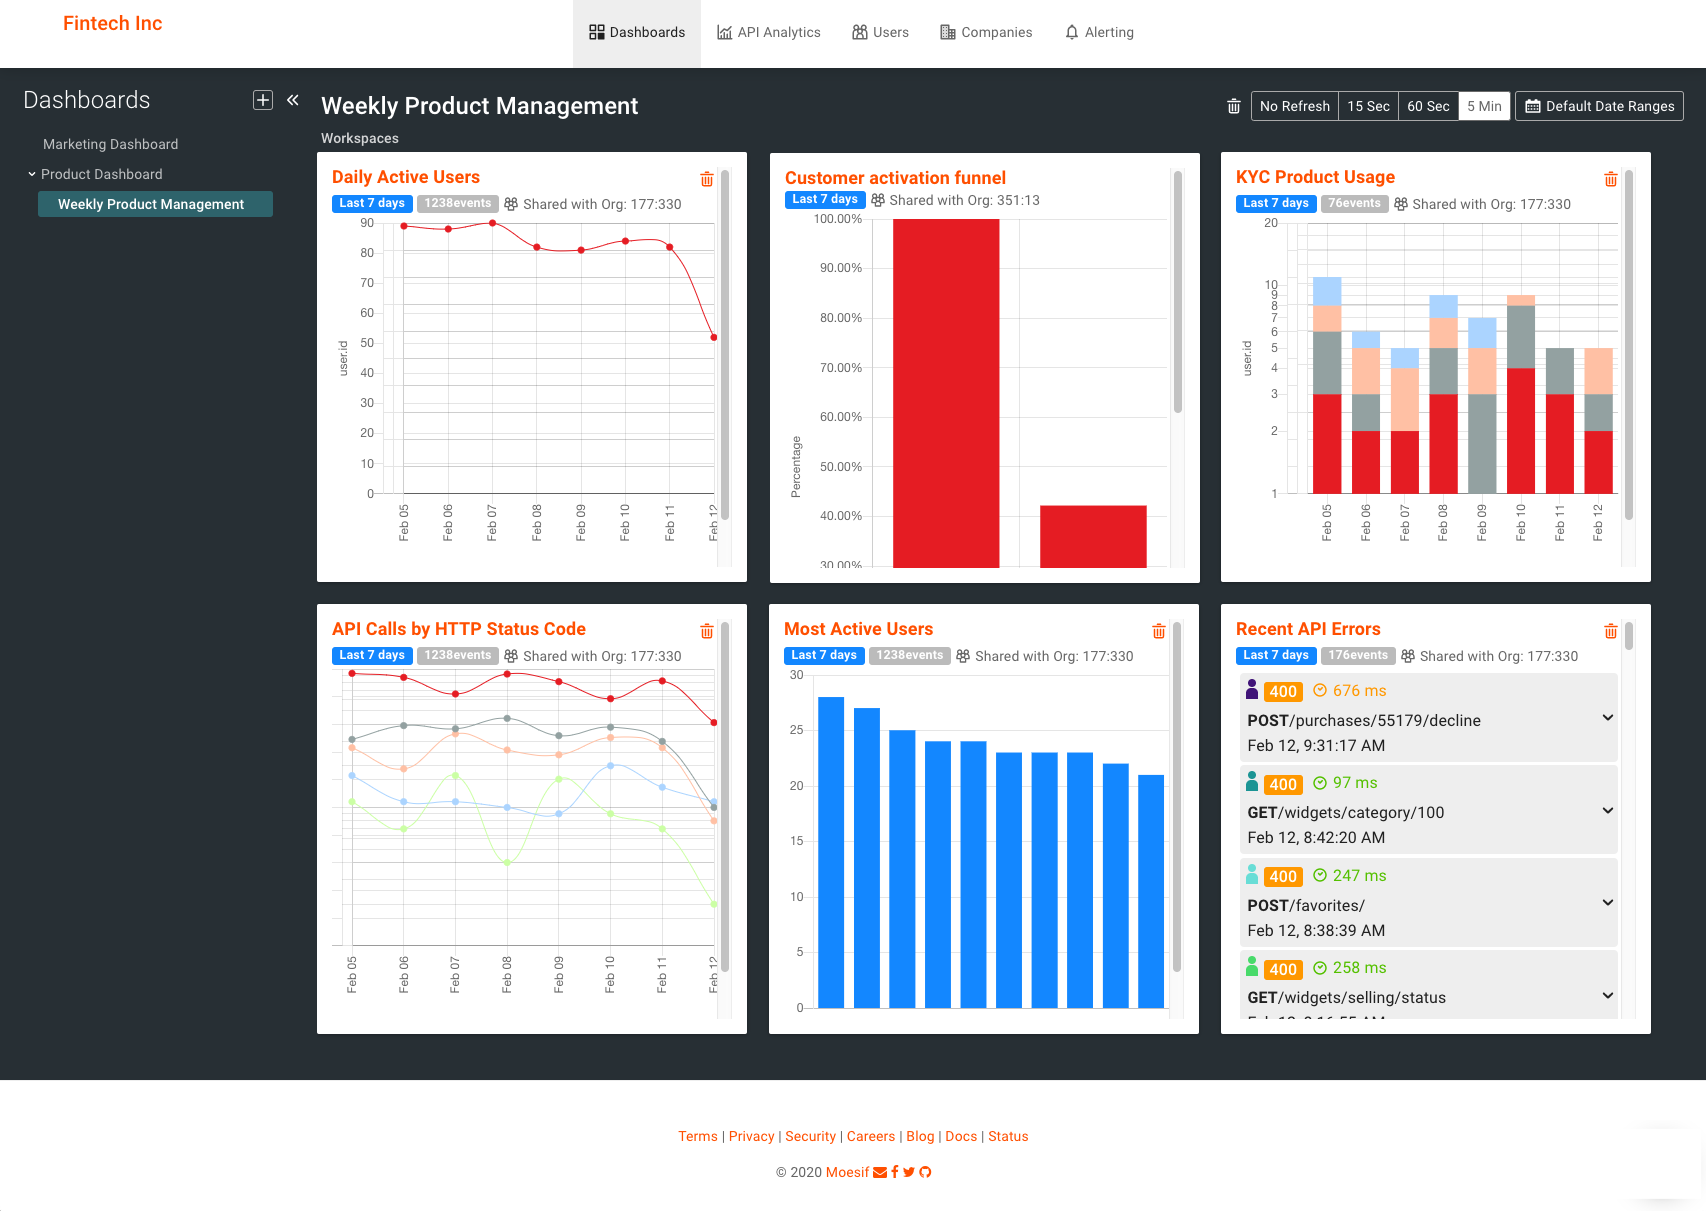Delete dashboard using header trash icon
The image size is (1706, 1211).
click(1234, 106)
